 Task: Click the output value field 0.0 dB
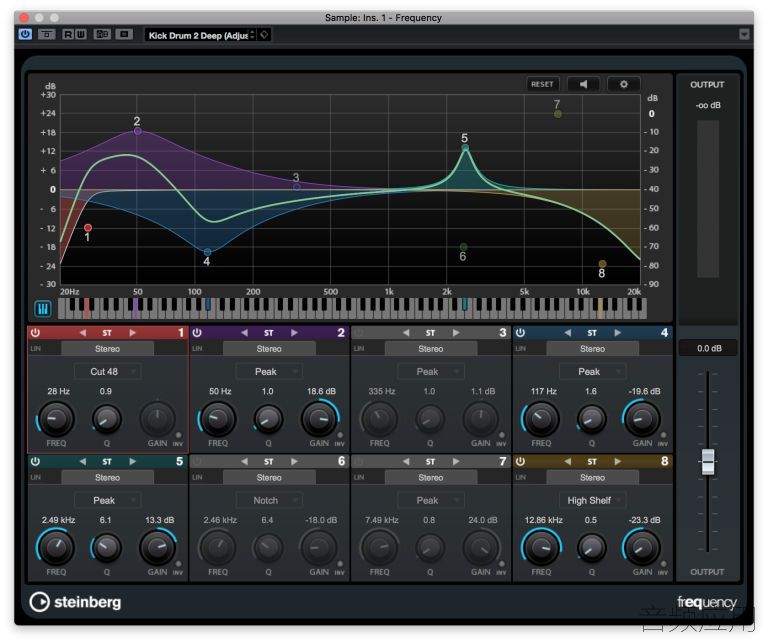[x=709, y=348]
